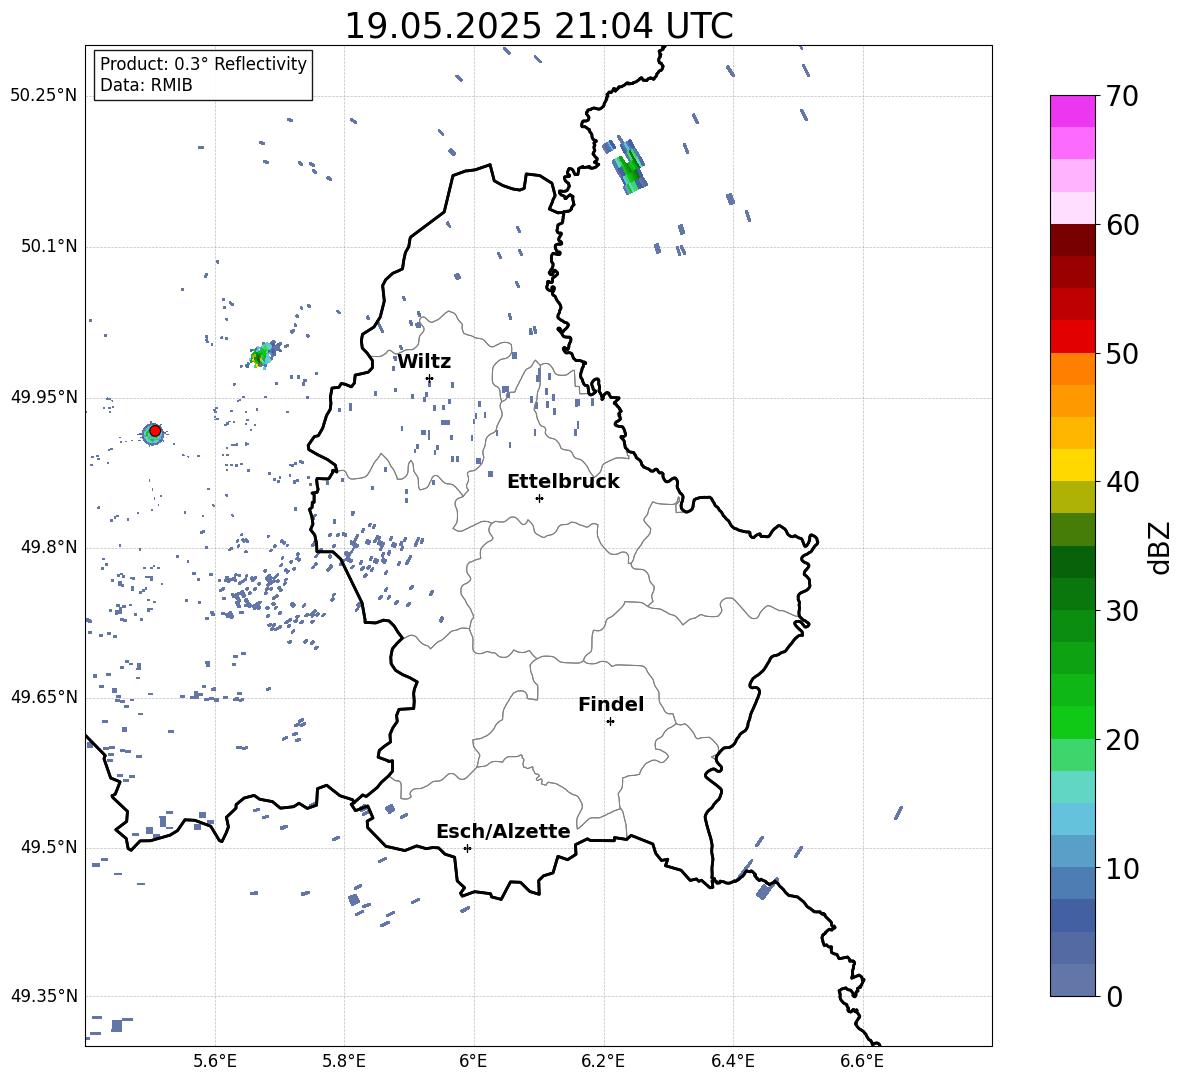Image resolution: width=1184 pixels, height=1081 pixels.
Task: Click the 50 value on the colorbar
Action: [1121, 354]
